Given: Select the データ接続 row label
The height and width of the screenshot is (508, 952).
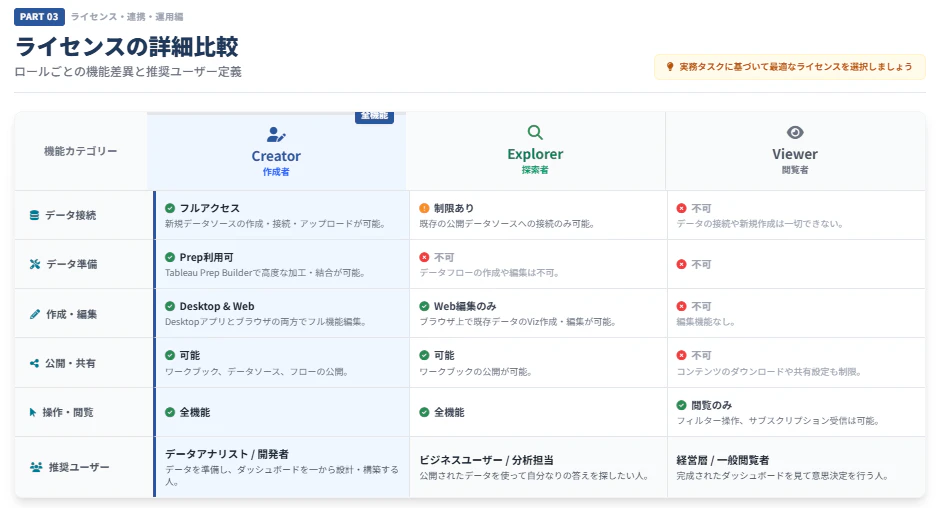Looking at the screenshot, I should (x=70, y=215).
